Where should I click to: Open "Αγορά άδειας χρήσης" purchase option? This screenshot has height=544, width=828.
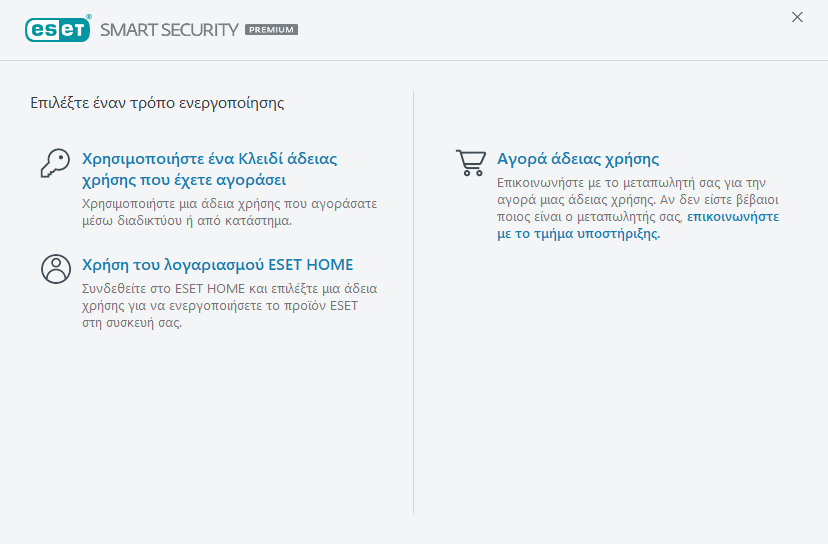point(578,159)
